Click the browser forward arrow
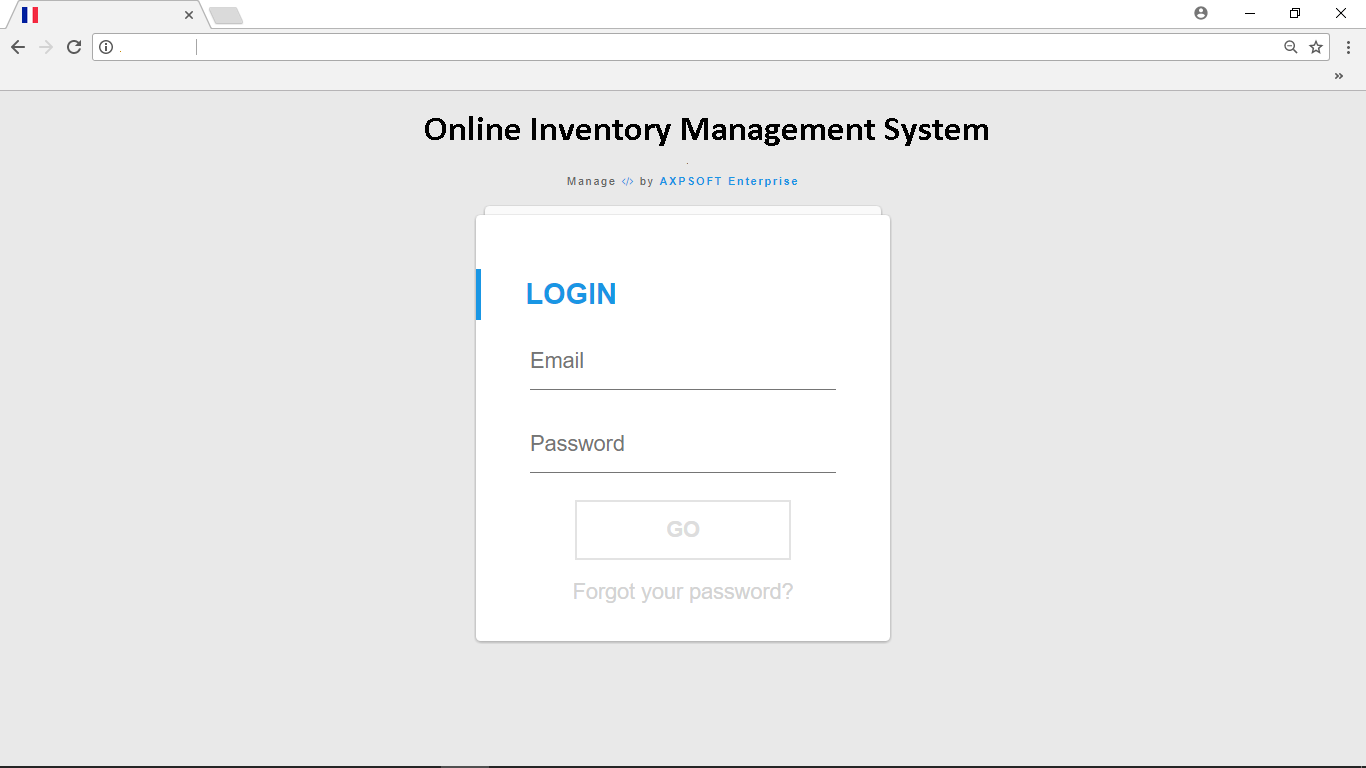The height and width of the screenshot is (768, 1366). pos(46,47)
